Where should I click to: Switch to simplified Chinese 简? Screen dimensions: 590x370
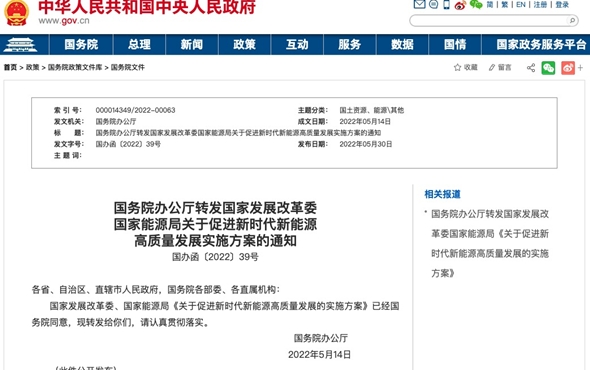pyautogui.click(x=490, y=5)
